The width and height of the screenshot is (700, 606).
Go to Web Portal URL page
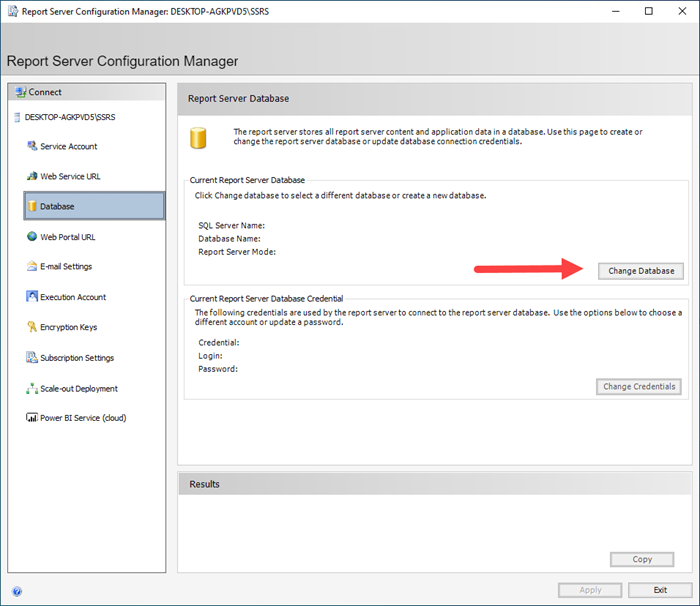pos(67,237)
